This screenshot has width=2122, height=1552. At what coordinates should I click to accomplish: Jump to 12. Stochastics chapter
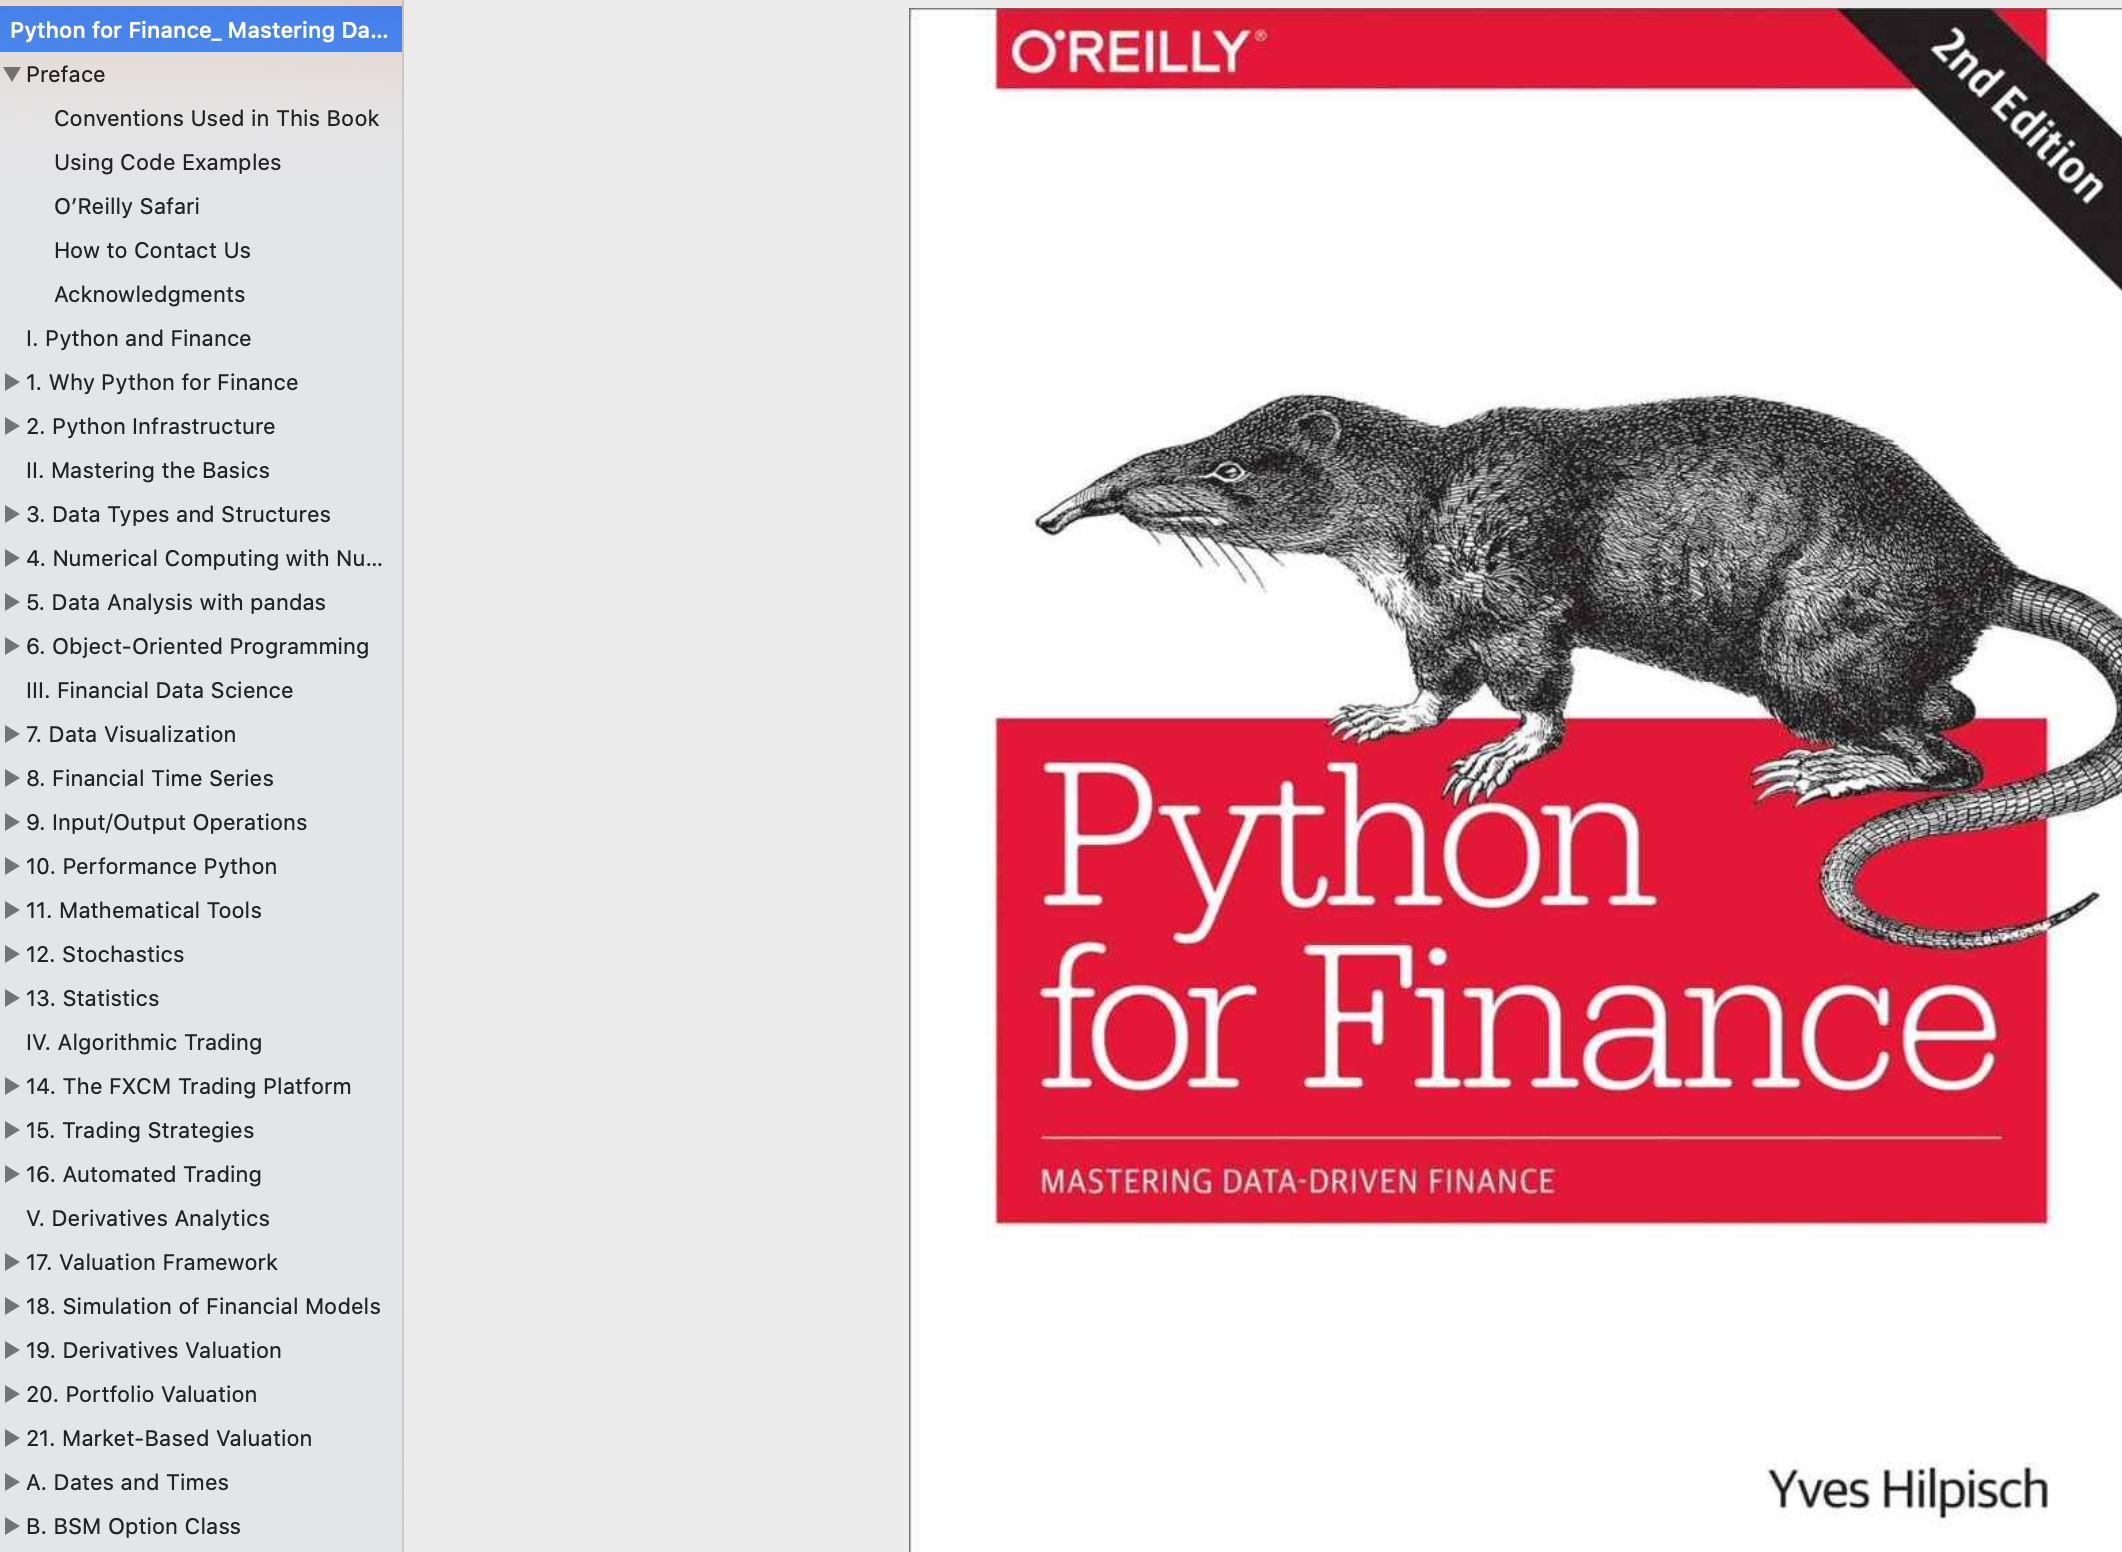pyautogui.click(x=105, y=954)
